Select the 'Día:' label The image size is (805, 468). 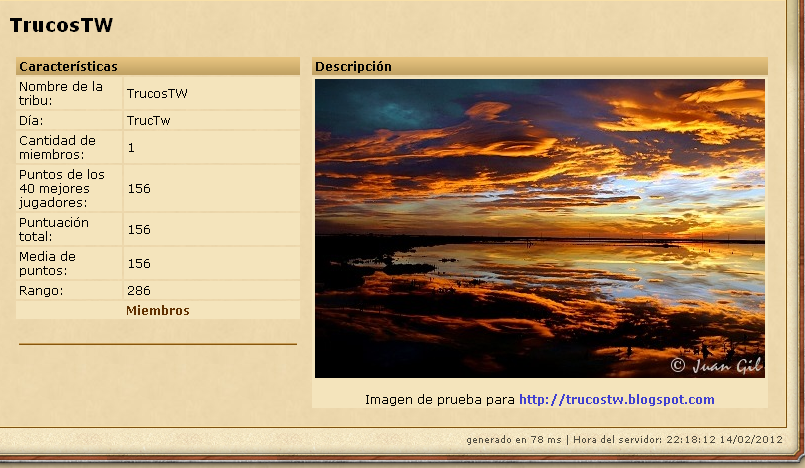point(31,121)
